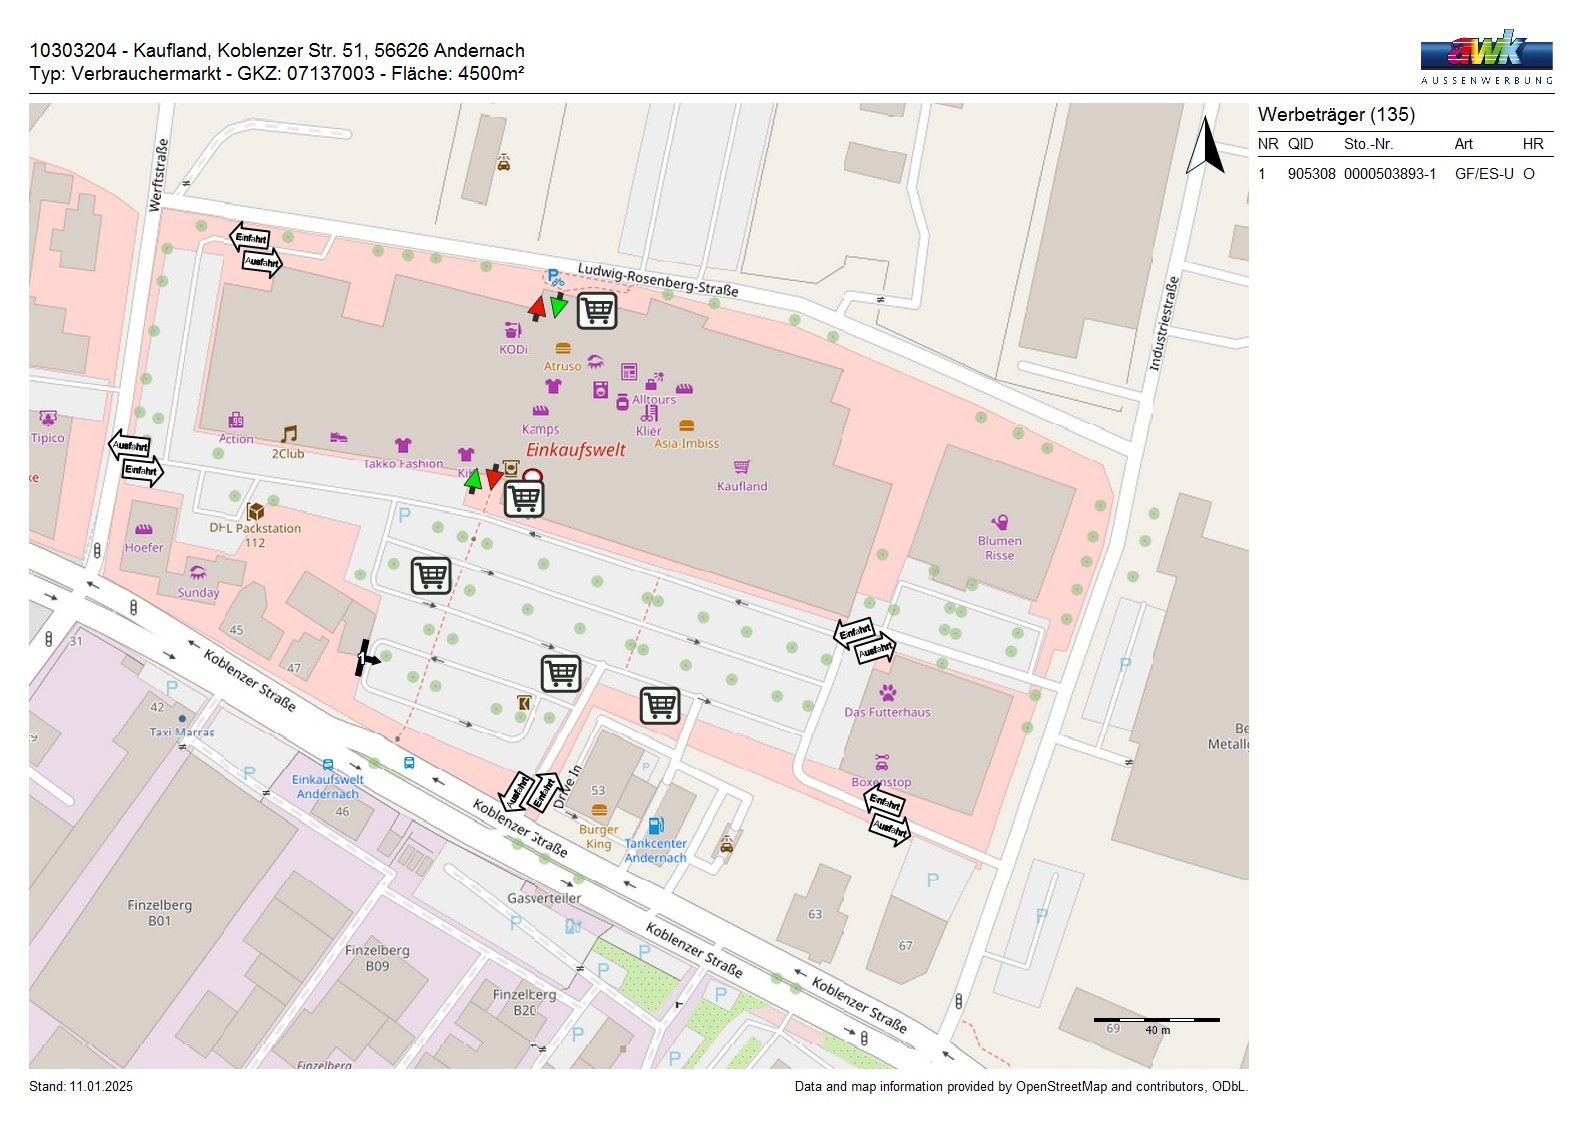Click shopping cart marker below Ludwig-Rosenberg-Straße label
This screenshot has width=1587, height=1123.
(x=597, y=311)
